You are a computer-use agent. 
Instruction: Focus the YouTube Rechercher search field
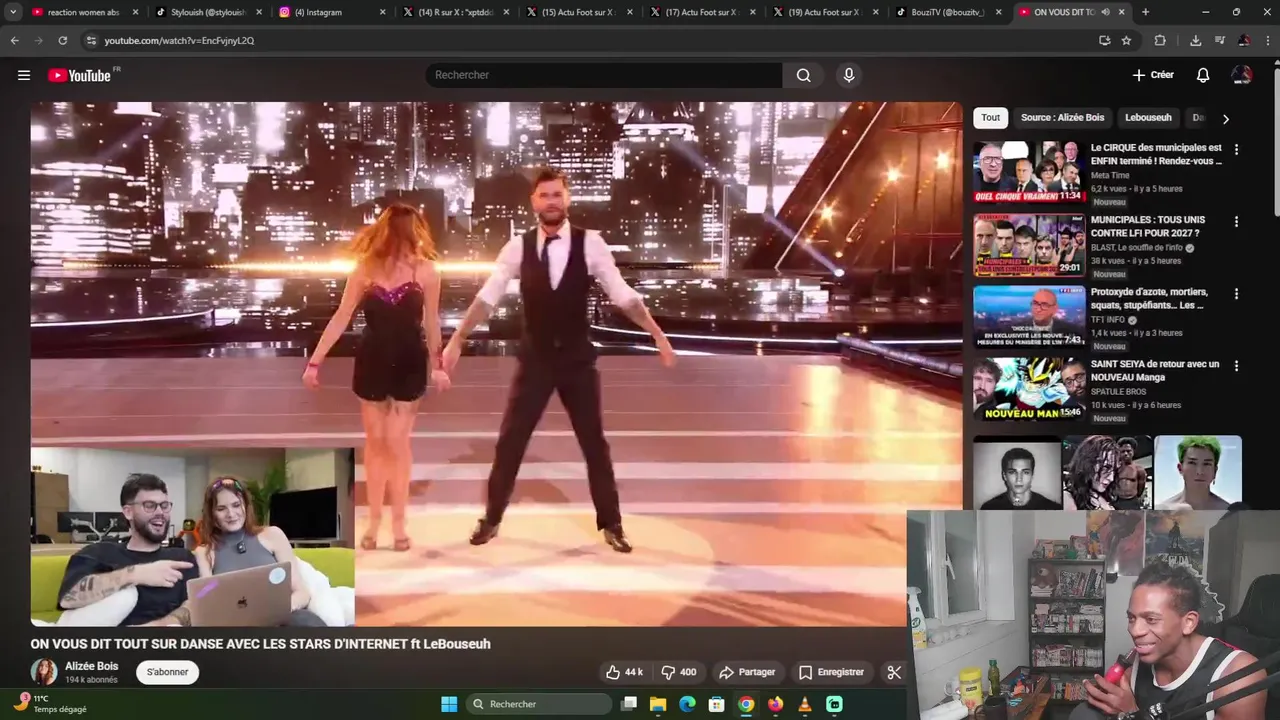coord(606,75)
